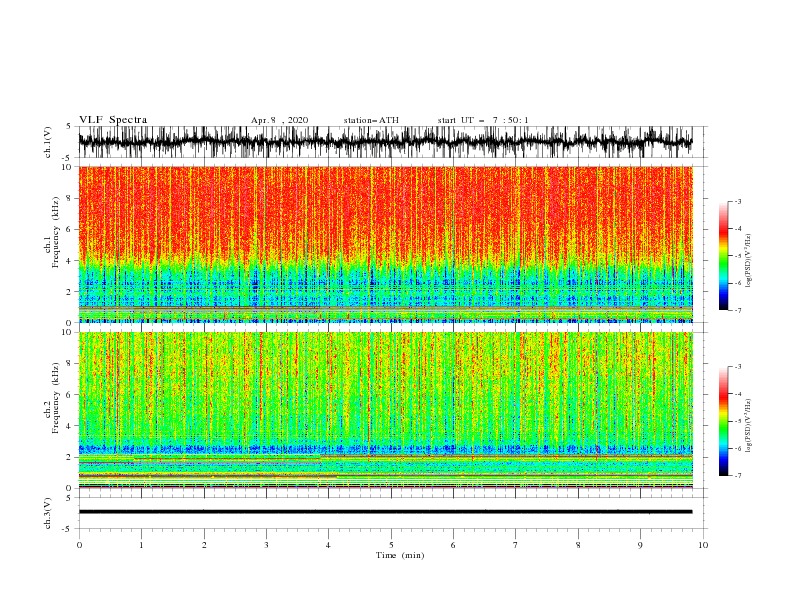The image size is (792, 612).
Task: Click the ch.1 voltage waveform trace
Action: [385, 142]
